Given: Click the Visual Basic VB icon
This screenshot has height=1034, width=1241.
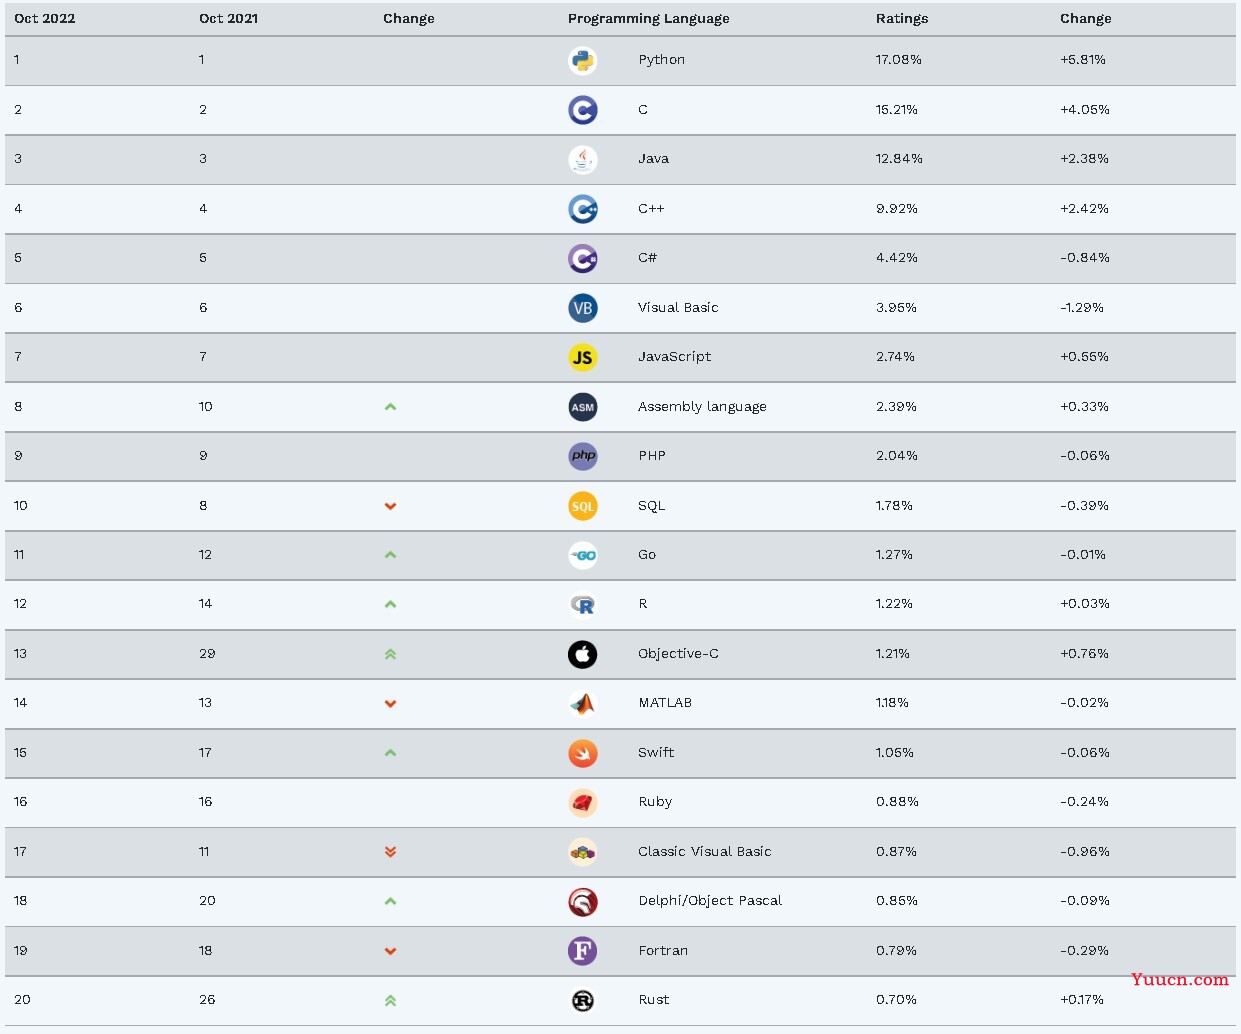Looking at the screenshot, I should coord(583,308).
